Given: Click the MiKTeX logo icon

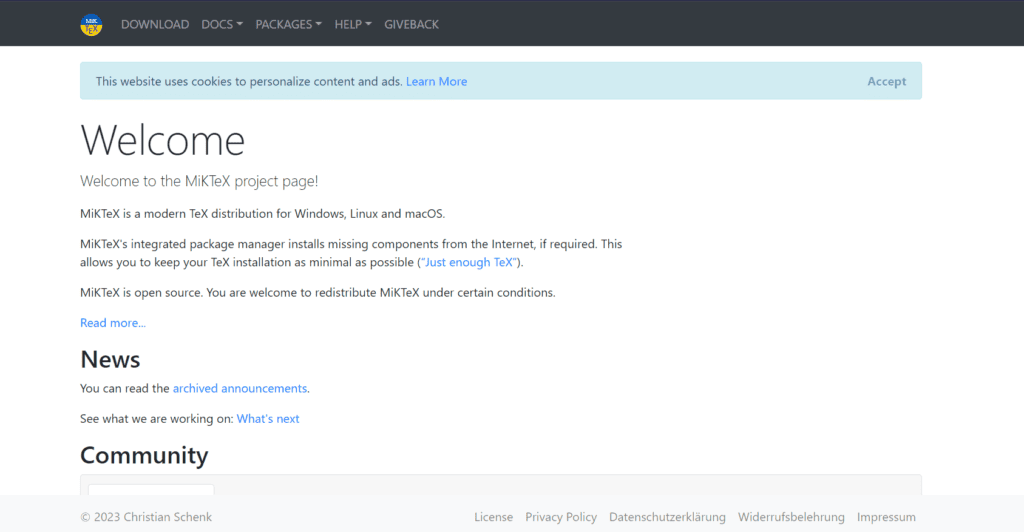Looking at the screenshot, I should [91, 24].
